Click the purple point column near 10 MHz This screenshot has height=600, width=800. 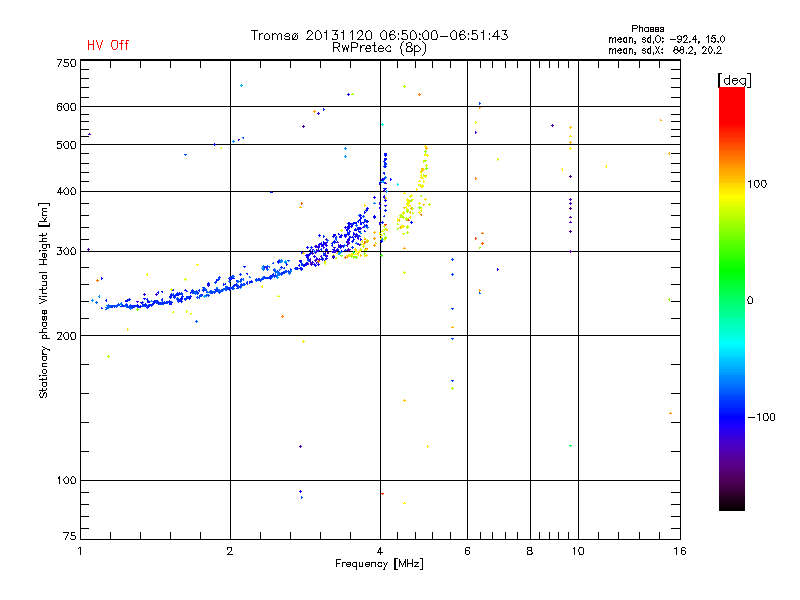(570, 214)
